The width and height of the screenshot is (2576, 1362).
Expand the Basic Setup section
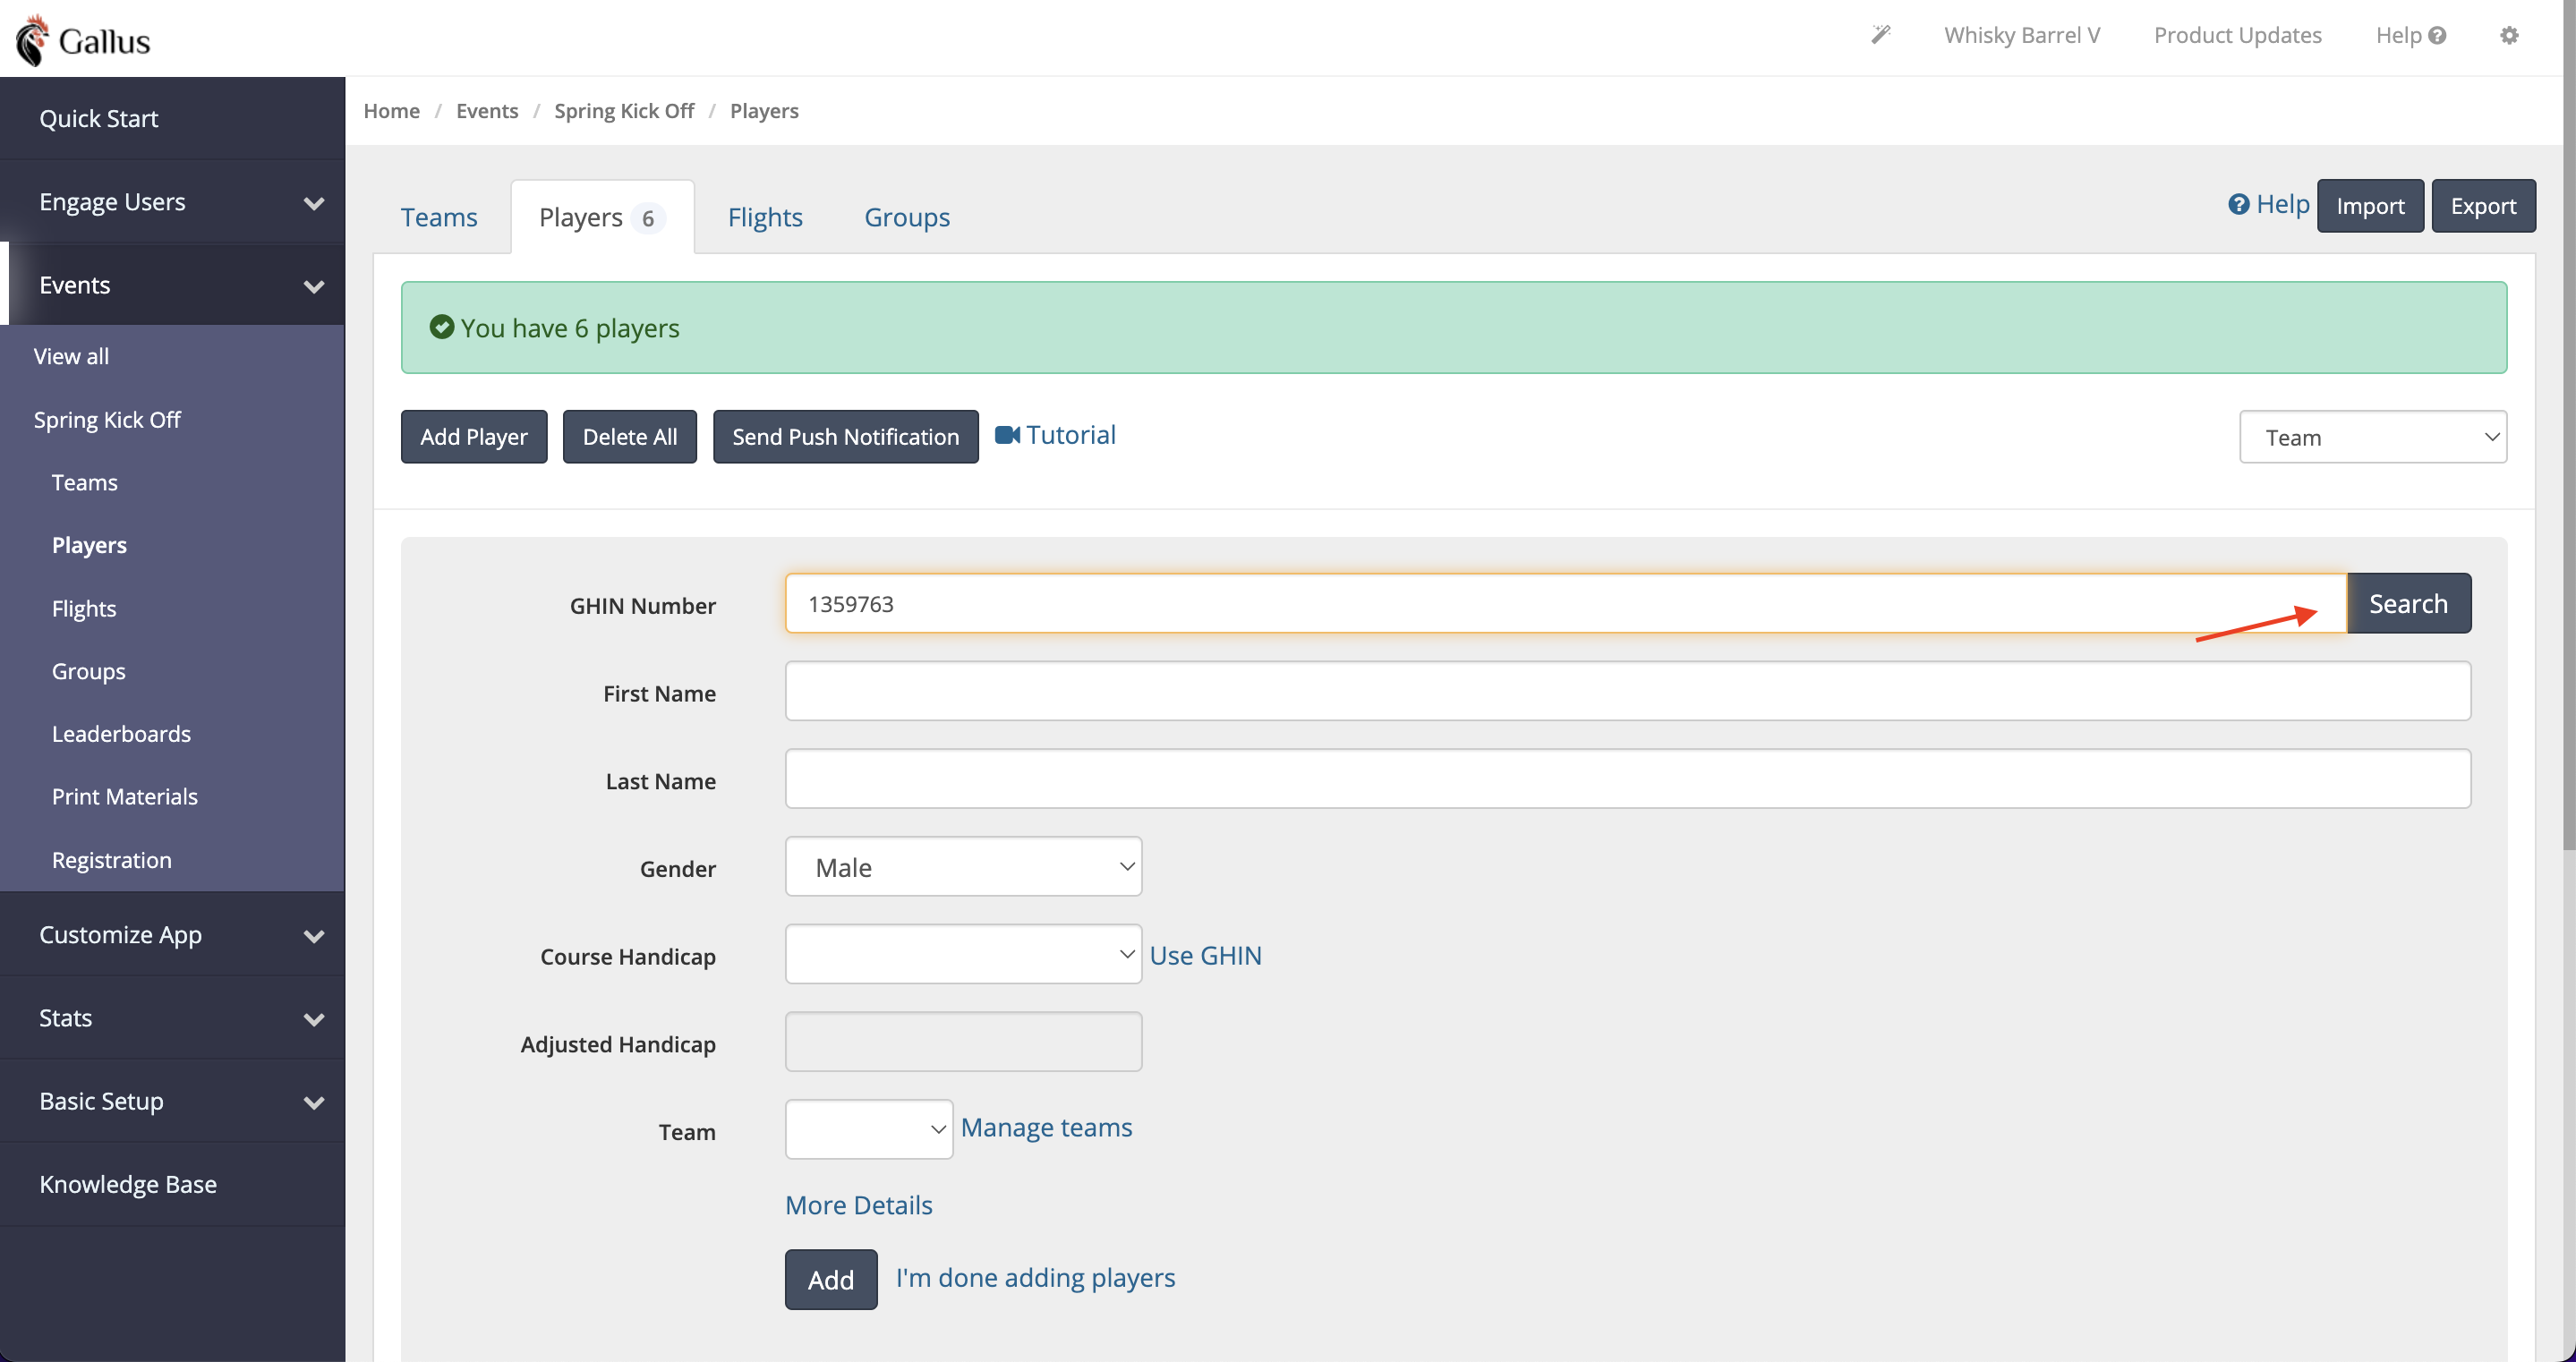pos(172,1101)
